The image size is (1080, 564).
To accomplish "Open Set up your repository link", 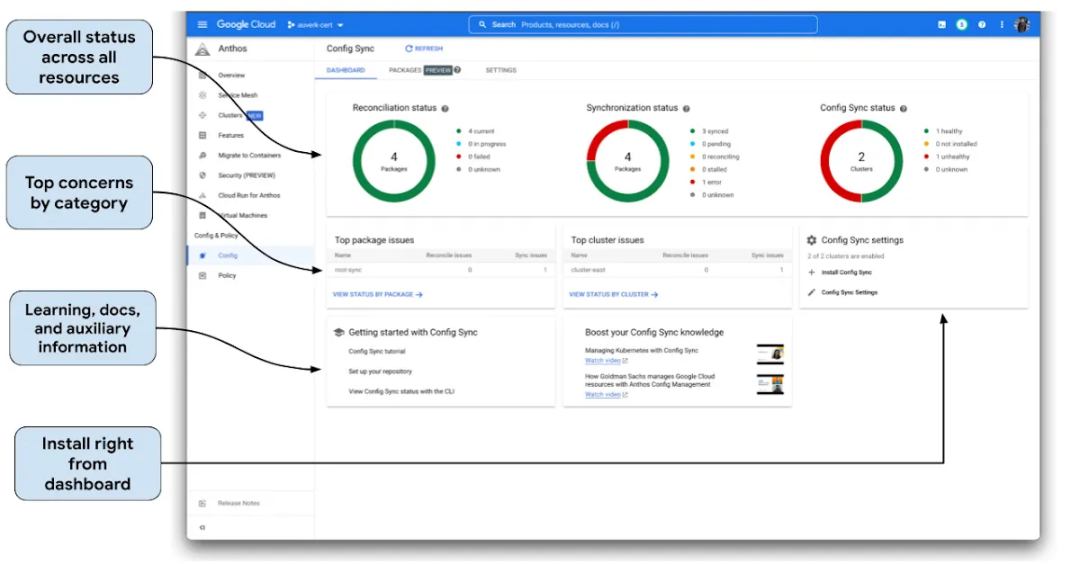I will point(380,372).
